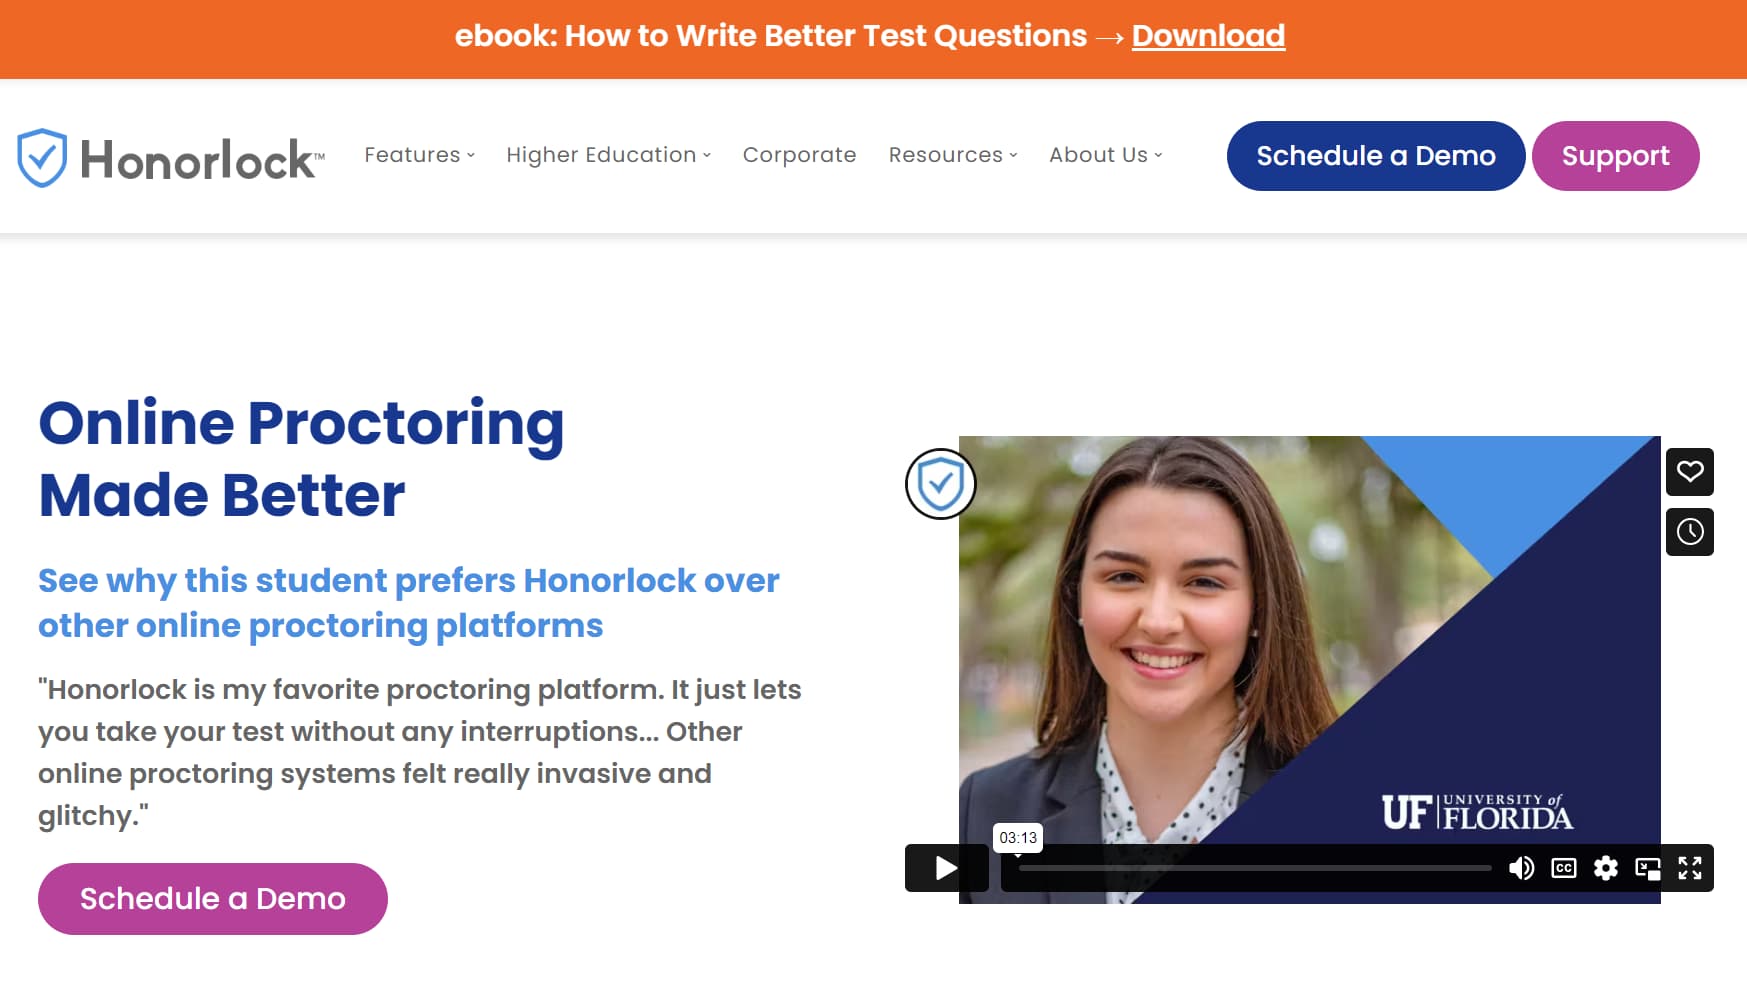Play the Honorlock student testimonial video
The image size is (1747, 985).
click(x=944, y=868)
